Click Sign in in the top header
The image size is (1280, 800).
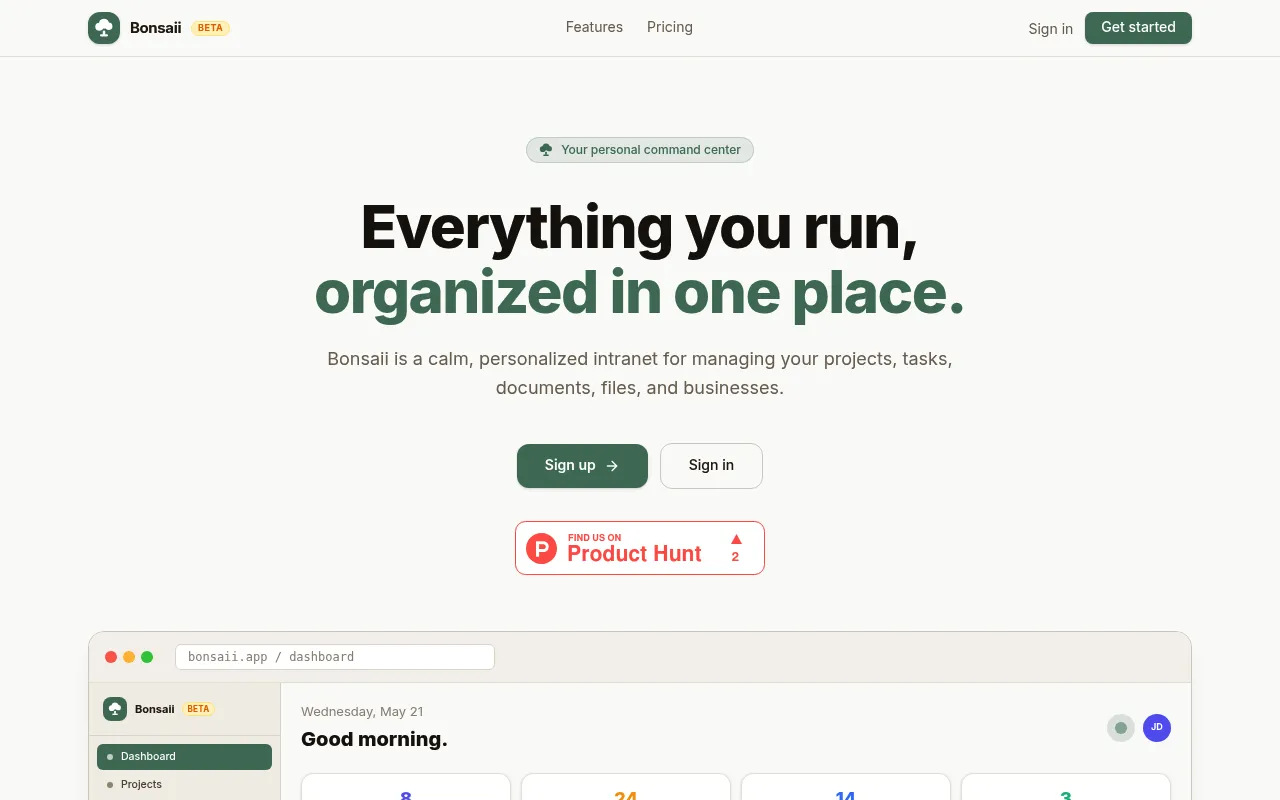click(1050, 29)
